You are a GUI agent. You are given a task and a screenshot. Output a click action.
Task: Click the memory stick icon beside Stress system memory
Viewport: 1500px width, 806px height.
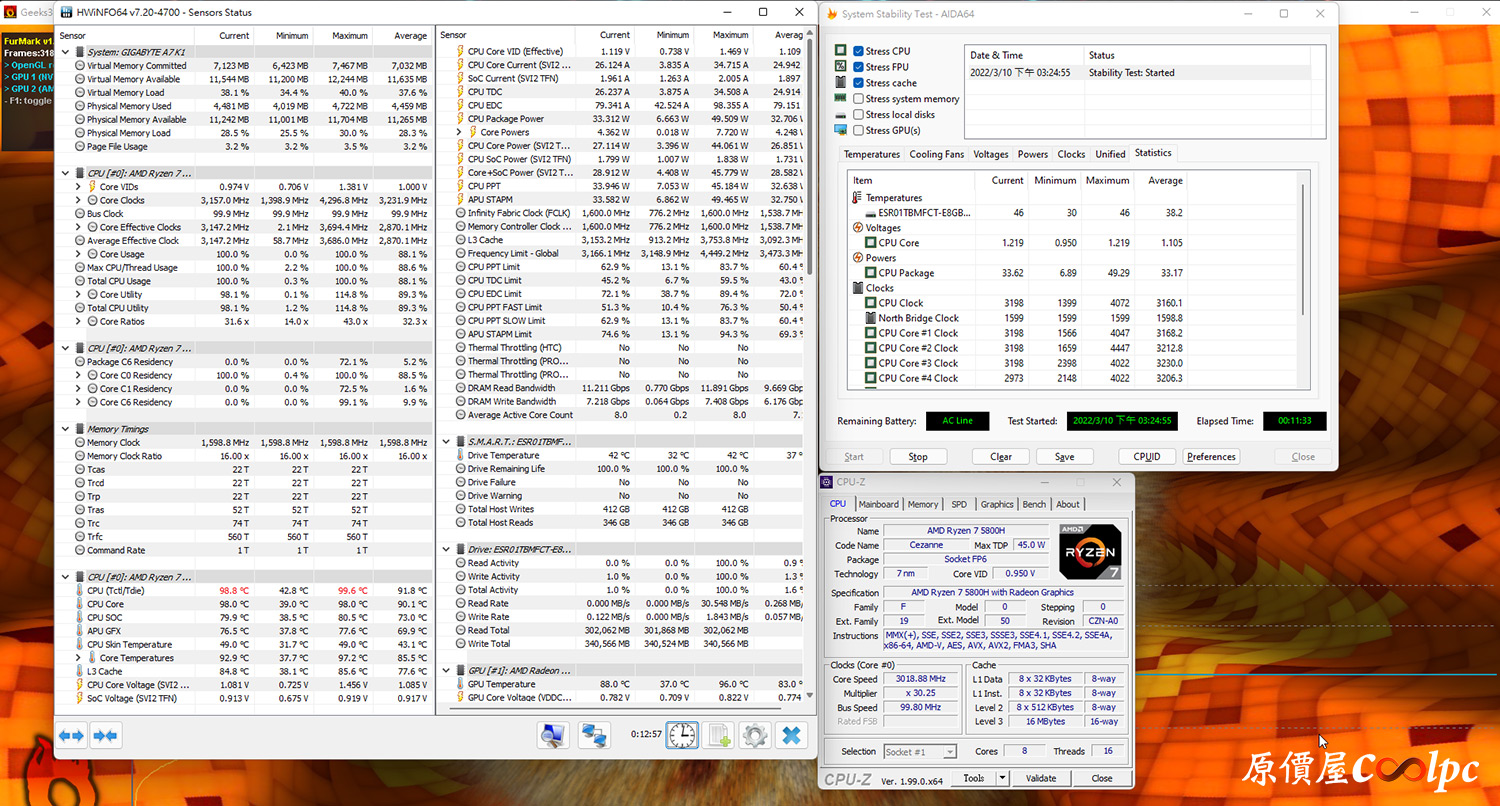pyautogui.click(x=841, y=98)
